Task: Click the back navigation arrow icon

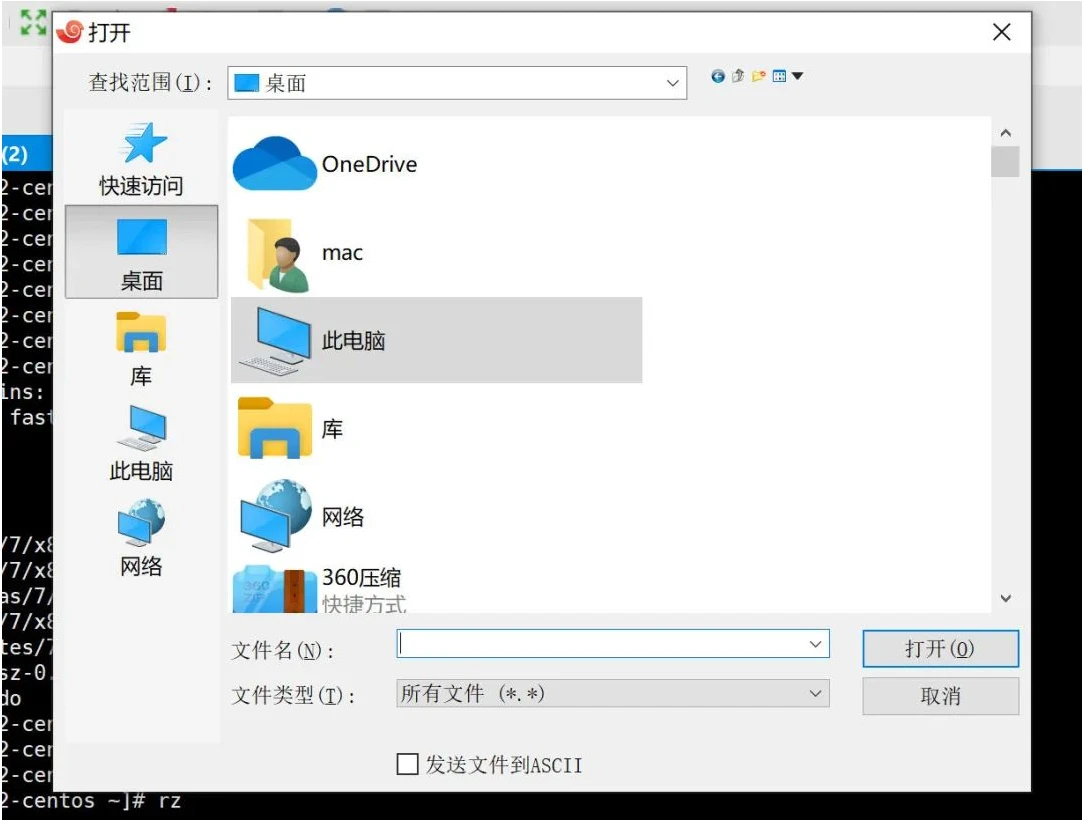Action: tap(718, 76)
